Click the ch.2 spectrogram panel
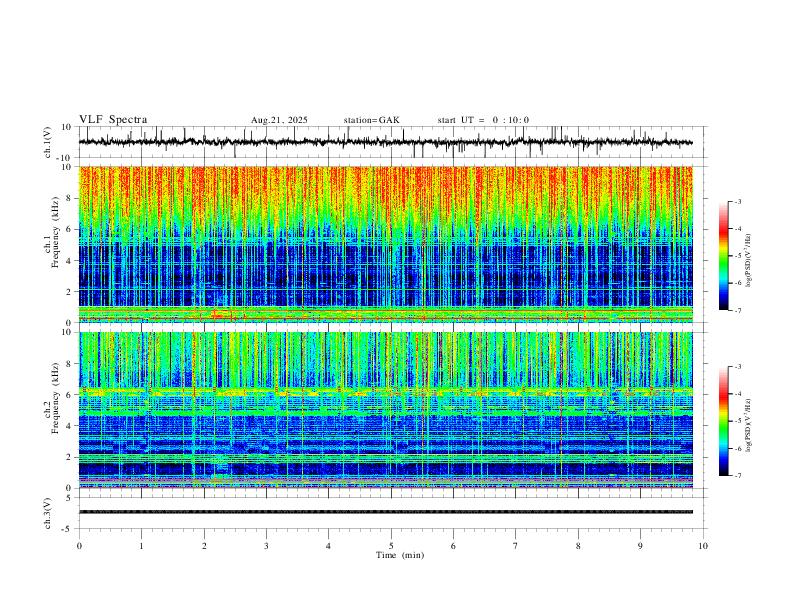Image resolution: width=792 pixels, height=612 pixels. 385,410
